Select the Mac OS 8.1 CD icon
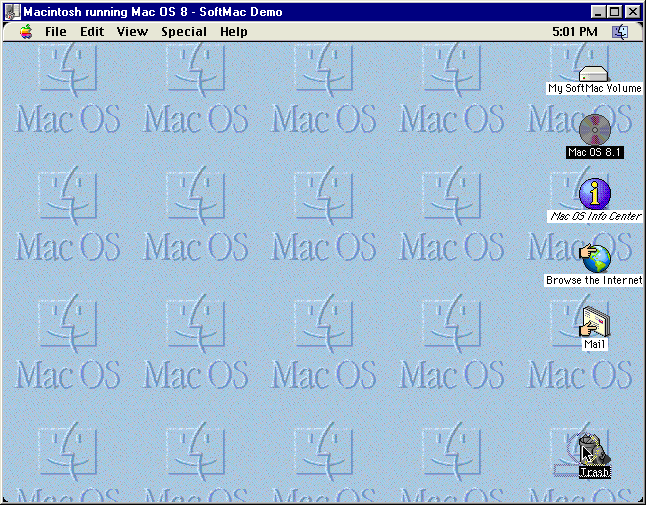The image size is (646, 505). pyautogui.click(x=595, y=130)
